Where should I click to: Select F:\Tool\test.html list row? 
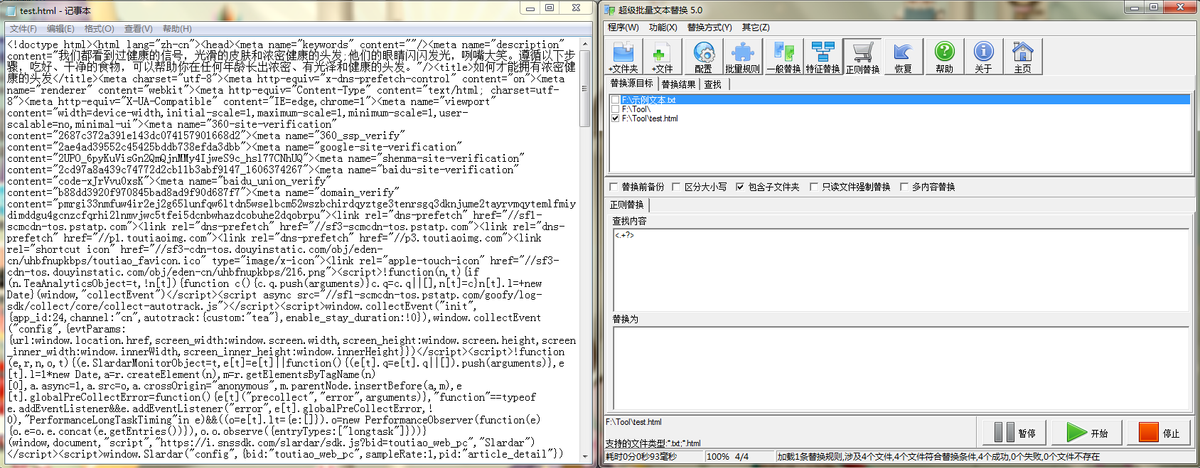899,118
